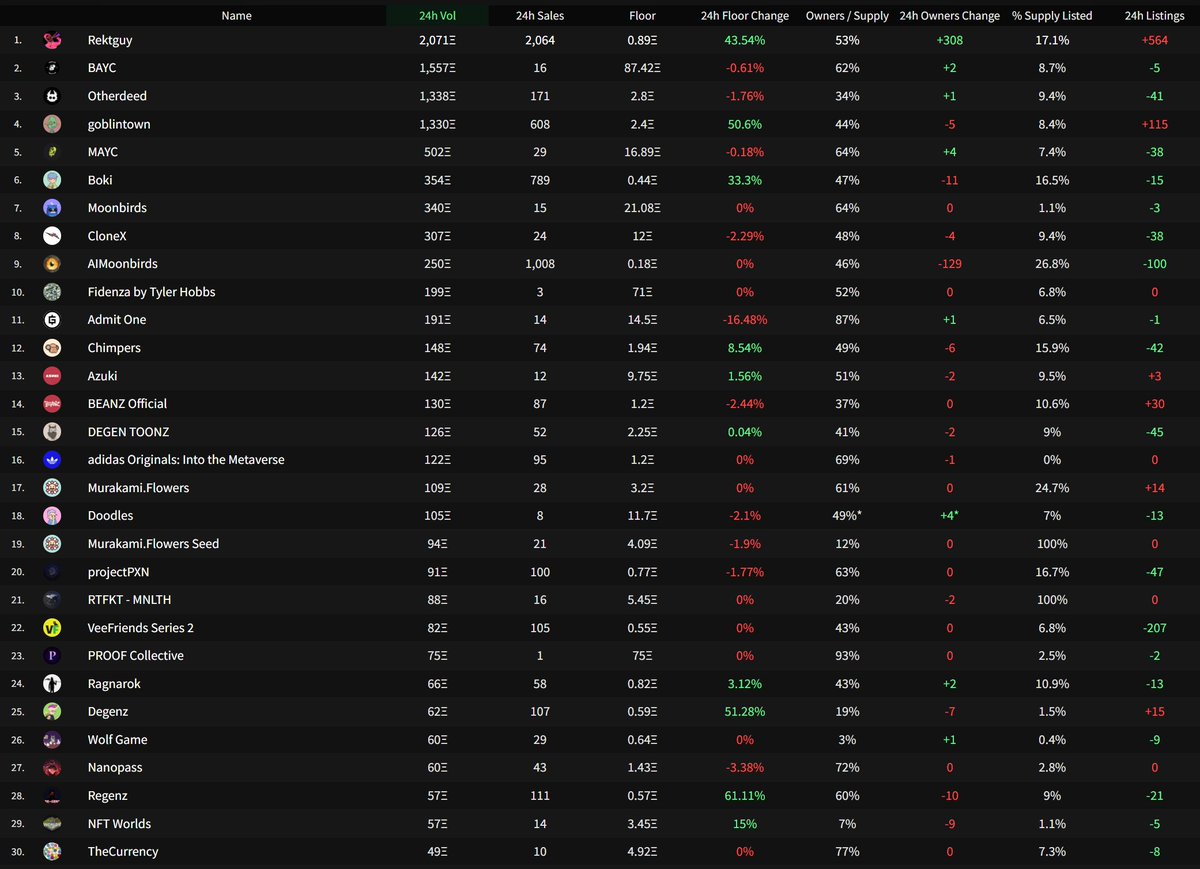
Task: Click the Moonbirds collection icon
Action: pos(52,208)
